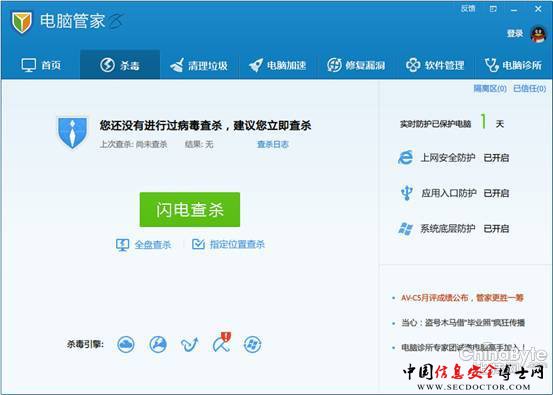This screenshot has height=395, width=553.
Task: Start the 闪电查杀 quick scan
Action: click(x=190, y=209)
